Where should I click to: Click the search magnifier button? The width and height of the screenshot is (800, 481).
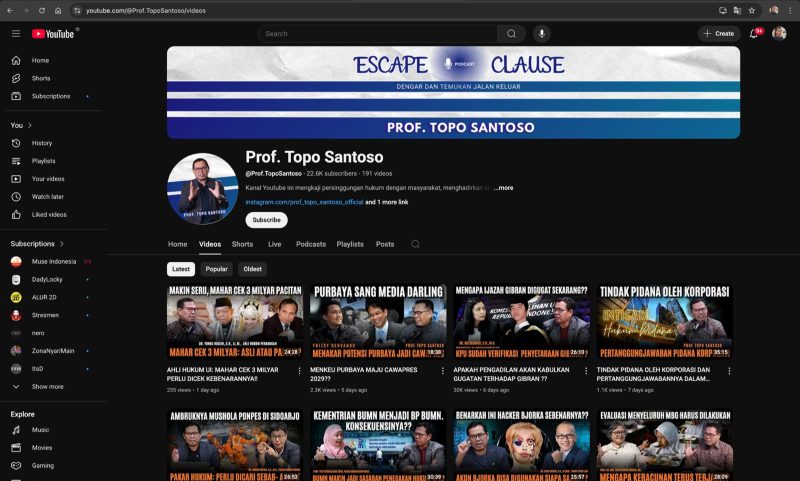click(x=512, y=33)
